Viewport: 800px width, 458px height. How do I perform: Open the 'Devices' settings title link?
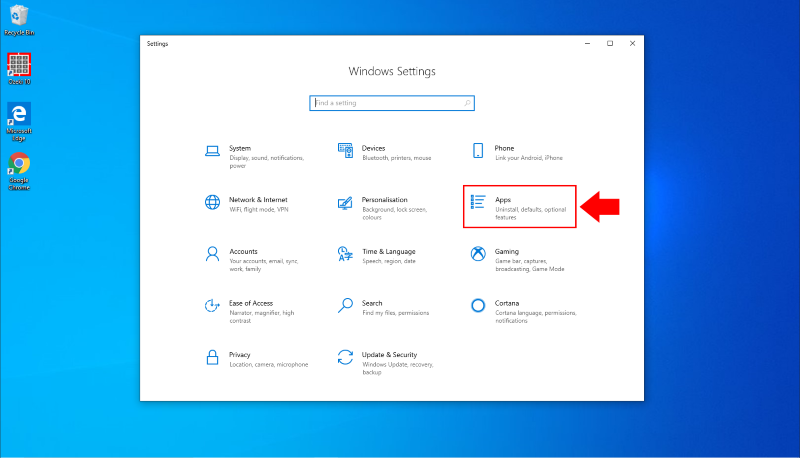tap(373, 148)
